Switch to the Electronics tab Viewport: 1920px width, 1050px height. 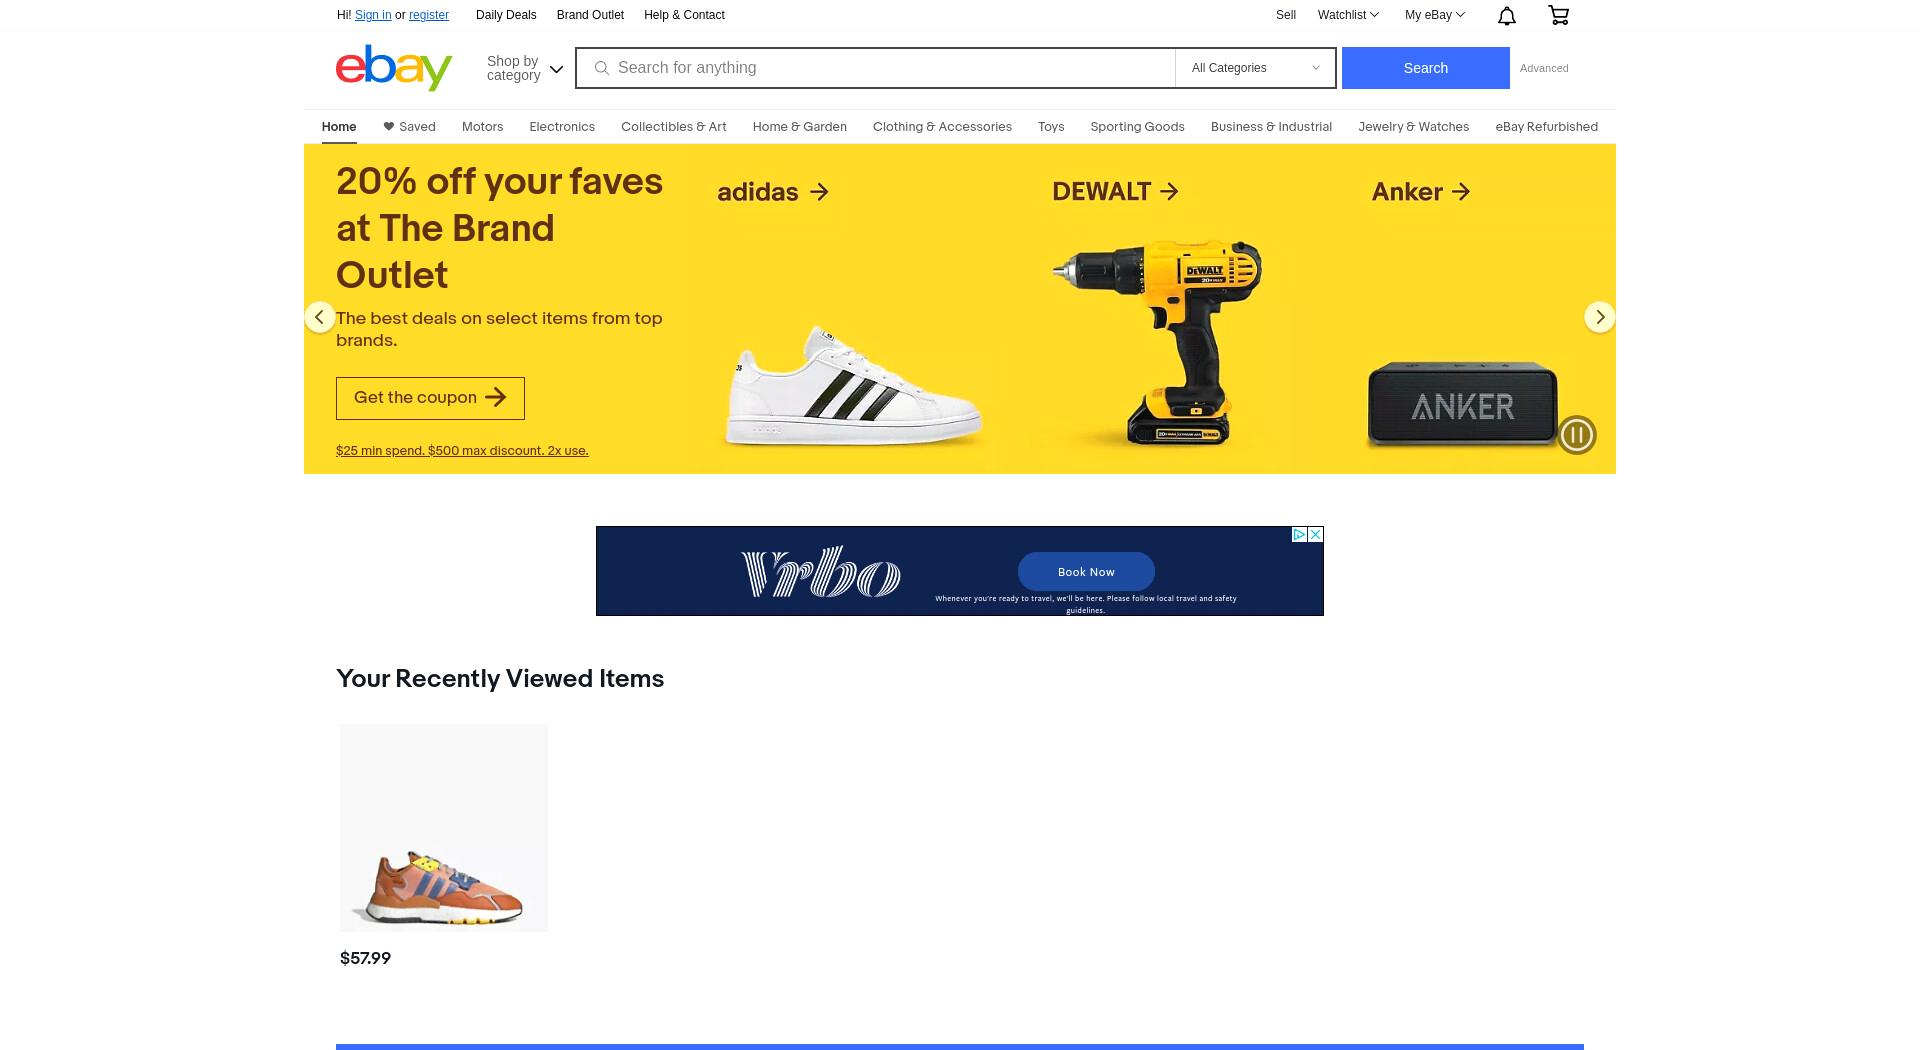(x=562, y=127)
